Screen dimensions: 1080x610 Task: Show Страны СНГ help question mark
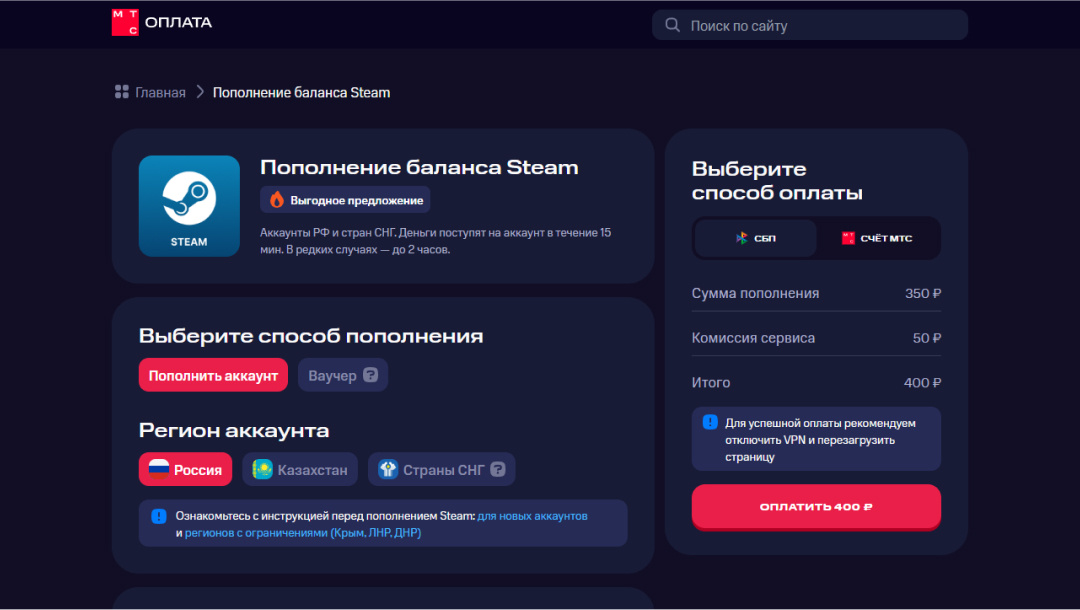[498, 469]
